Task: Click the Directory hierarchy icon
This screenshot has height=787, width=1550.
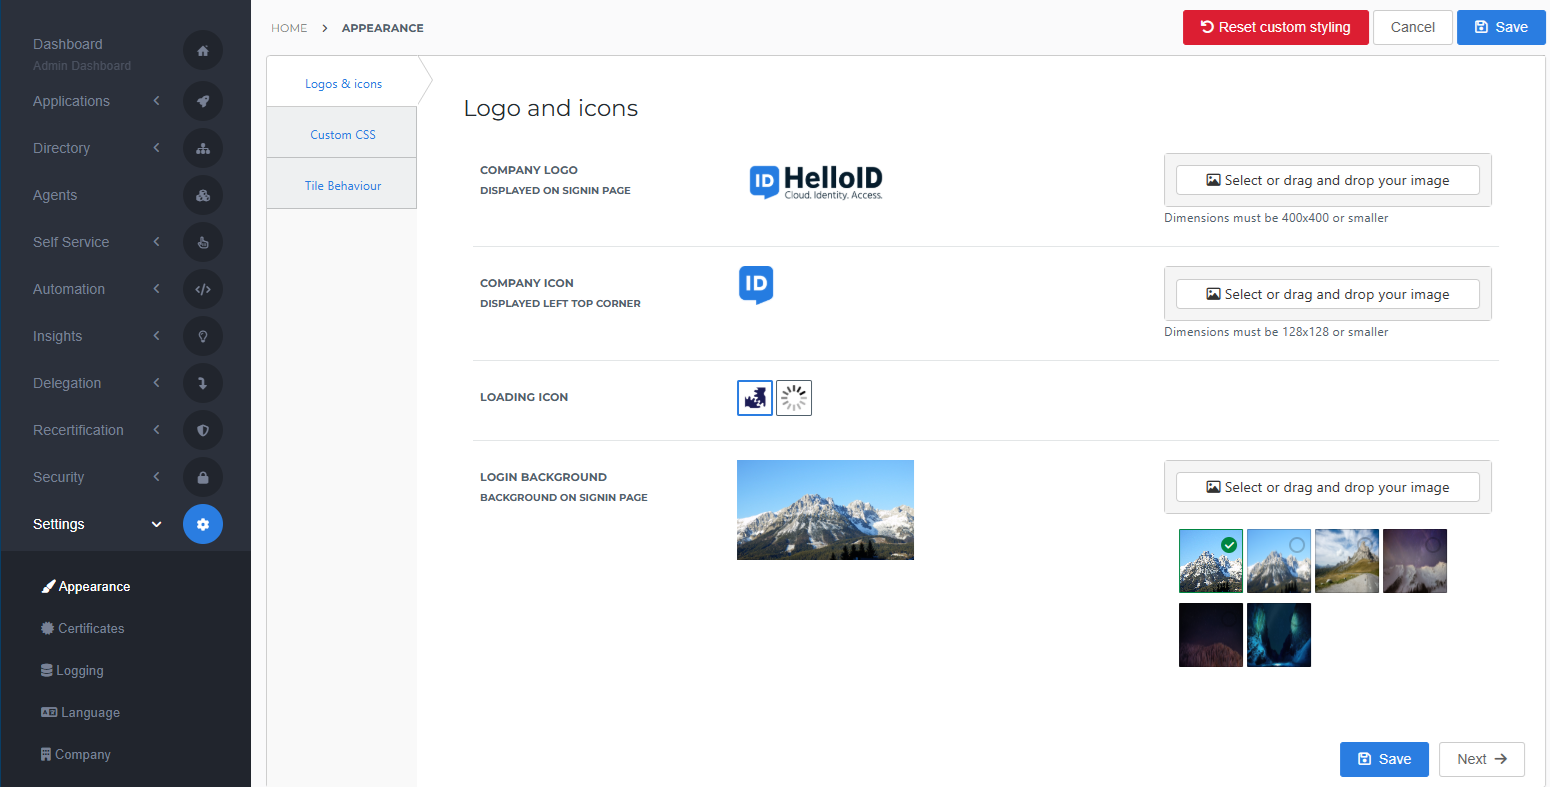Action: [203, 148]
